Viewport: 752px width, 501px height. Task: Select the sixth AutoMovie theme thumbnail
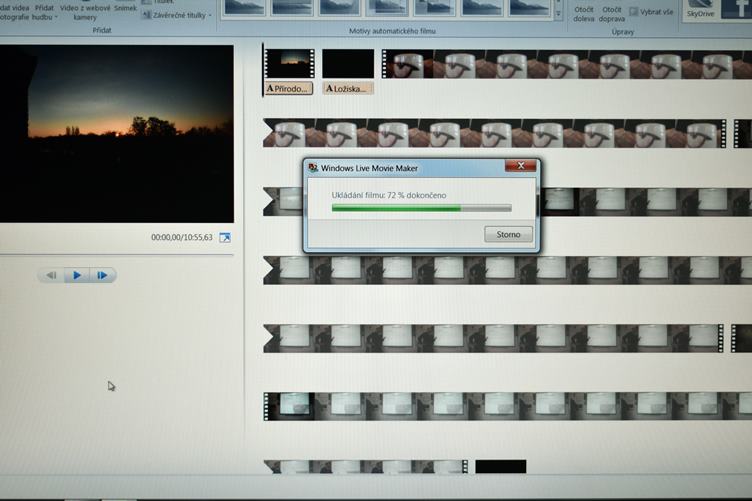point(482,7)
